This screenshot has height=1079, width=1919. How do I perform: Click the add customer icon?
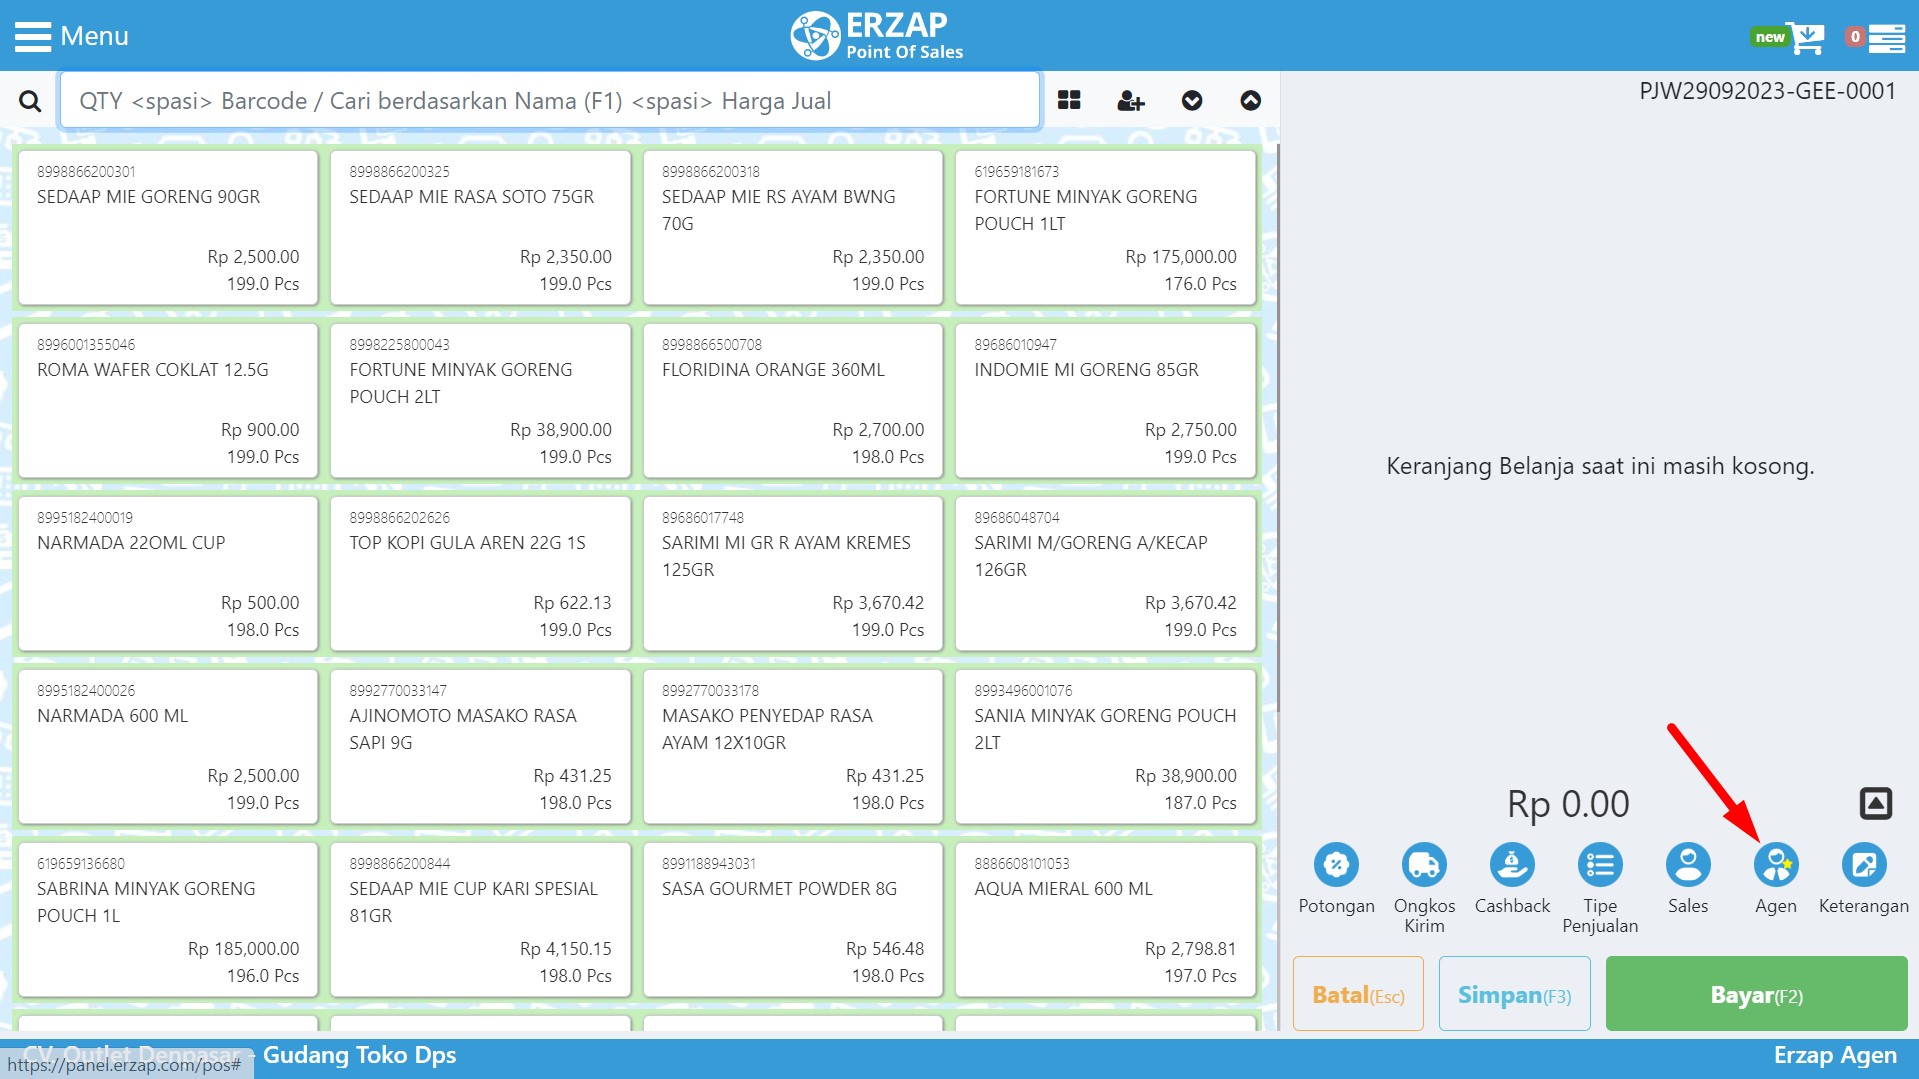coord(1131,100)
